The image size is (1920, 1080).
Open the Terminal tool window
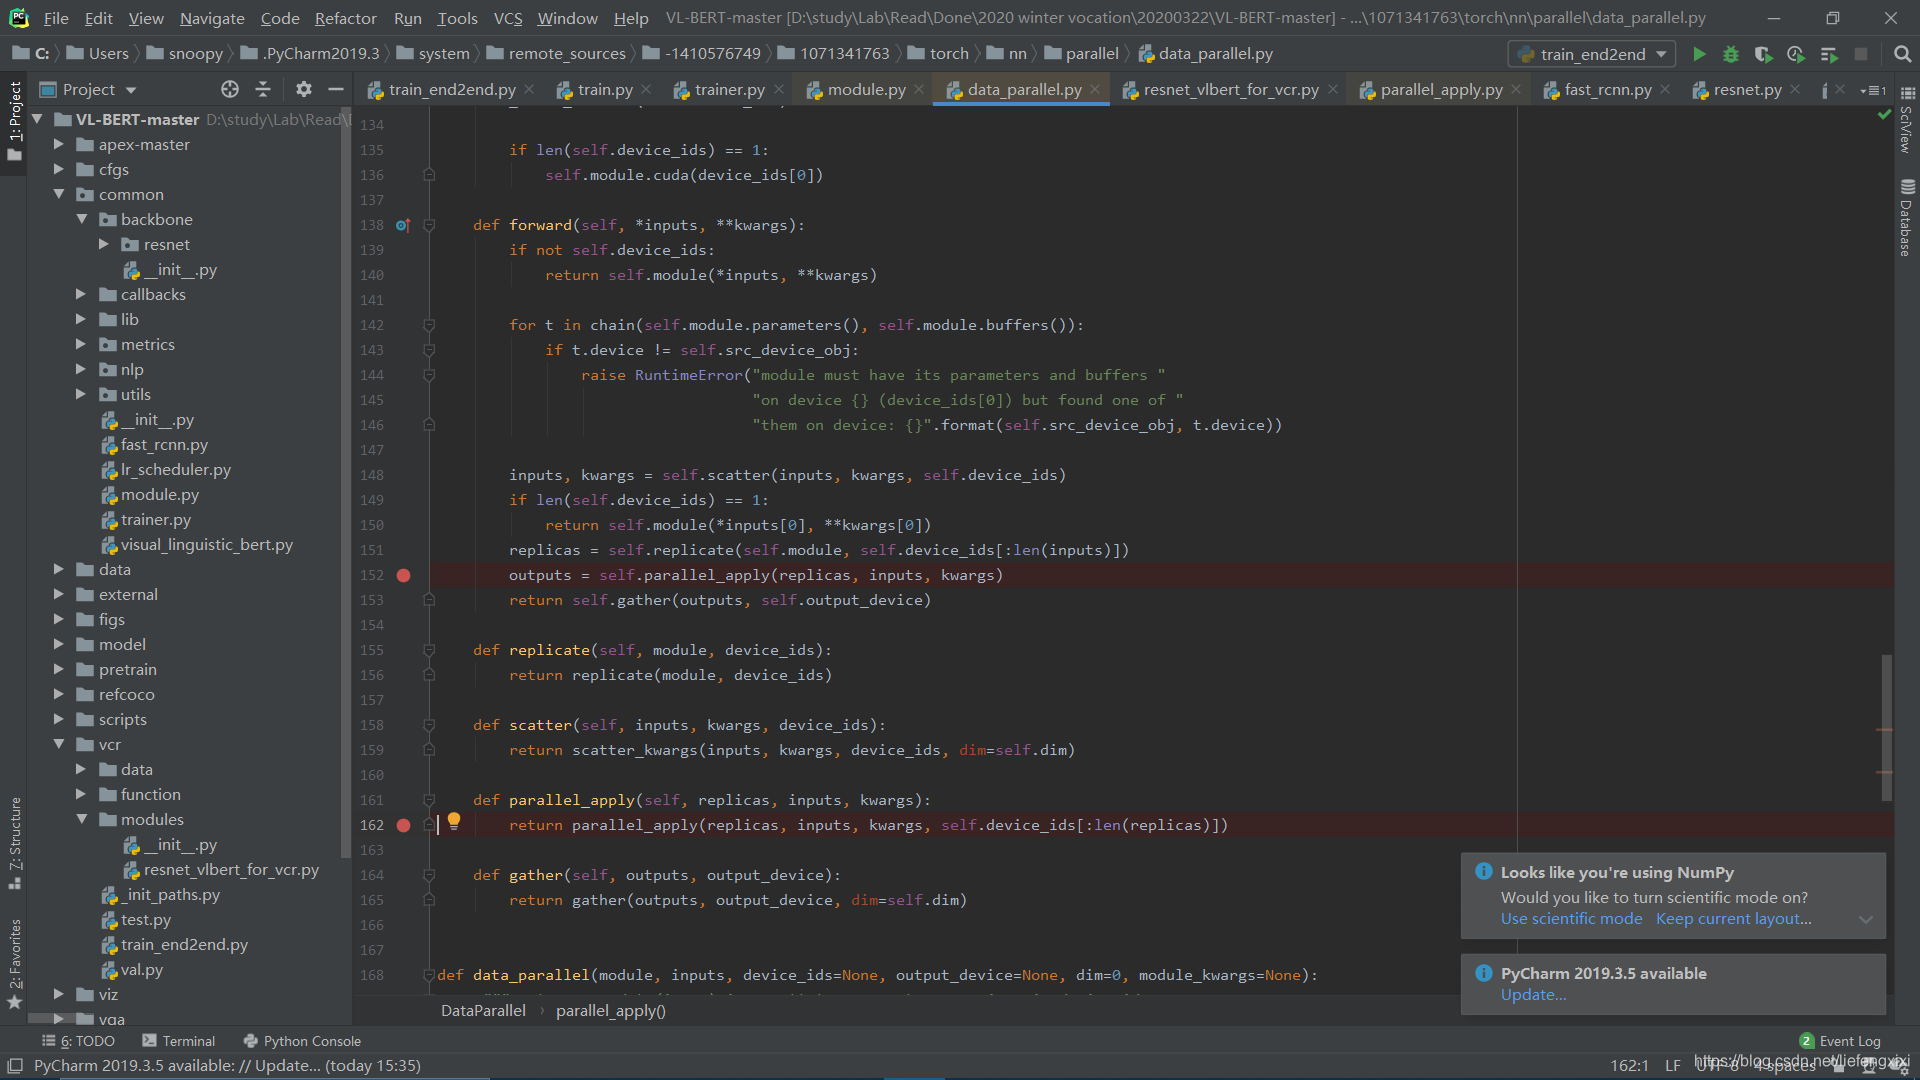(178, 1041)
